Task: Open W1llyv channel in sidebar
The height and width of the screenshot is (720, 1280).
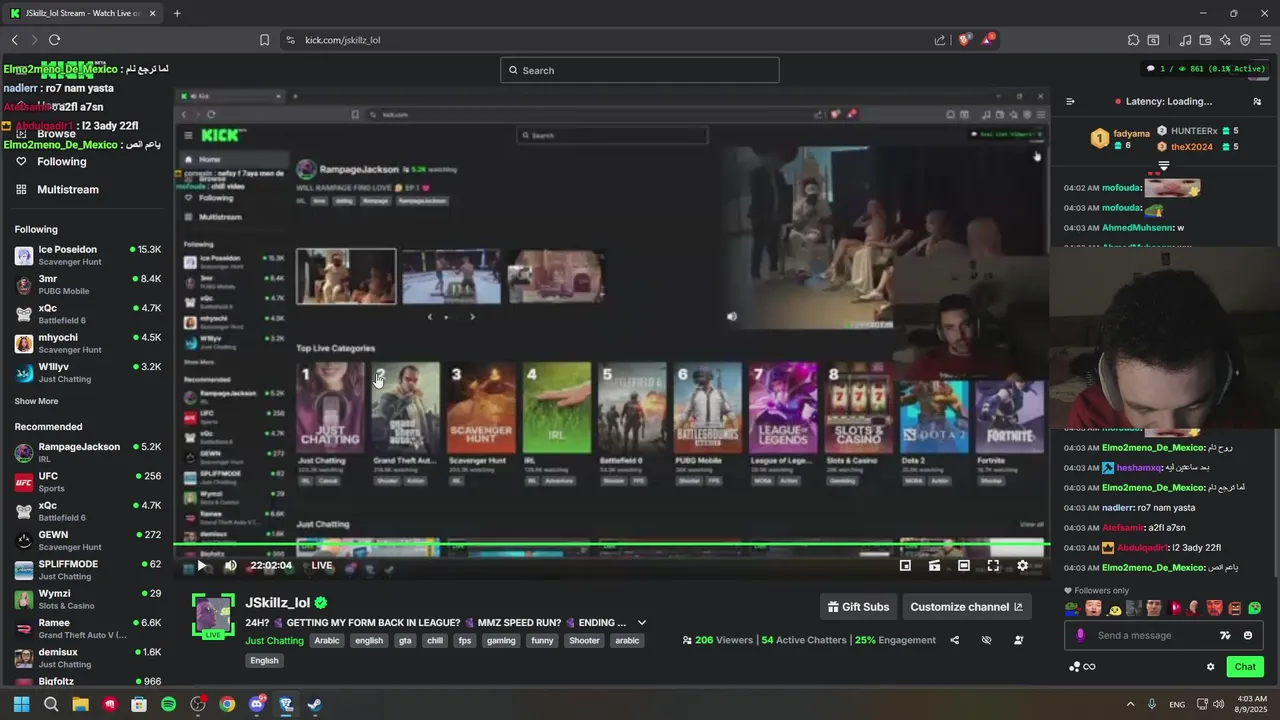Action: [88, 372]
